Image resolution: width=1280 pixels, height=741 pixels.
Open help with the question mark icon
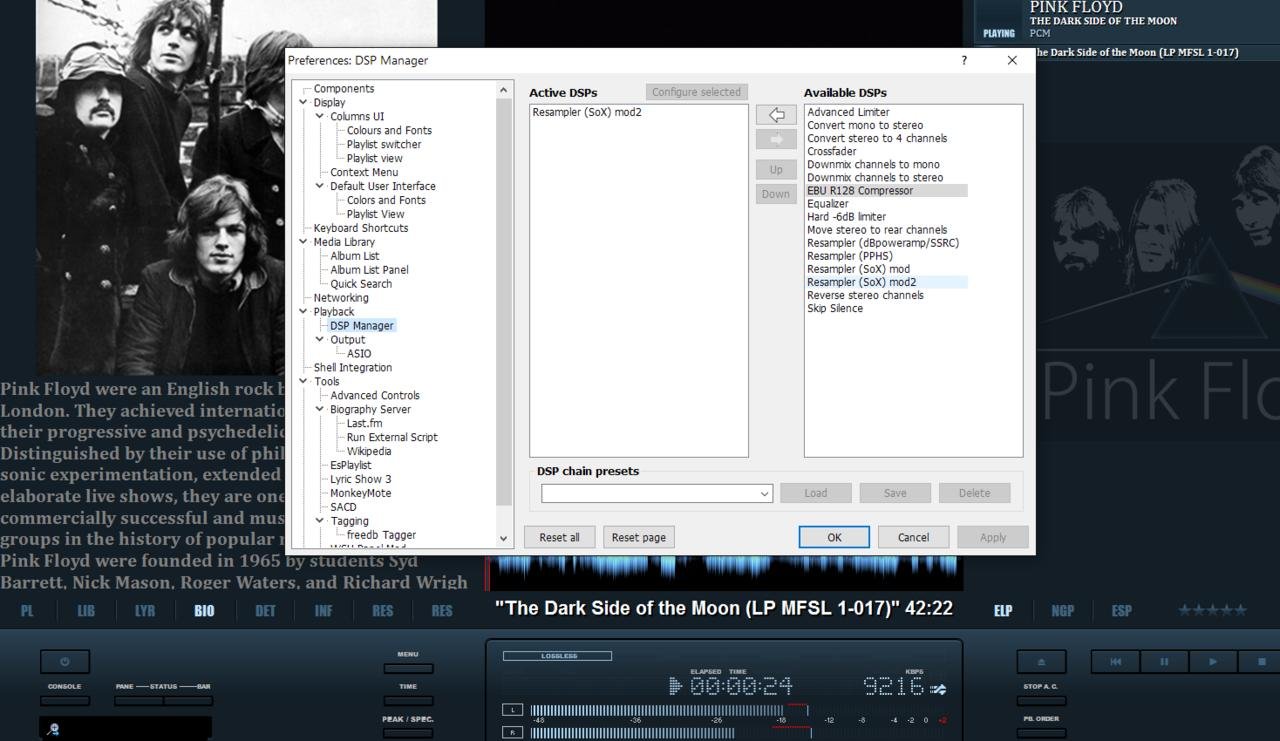(x=964, y=60)
